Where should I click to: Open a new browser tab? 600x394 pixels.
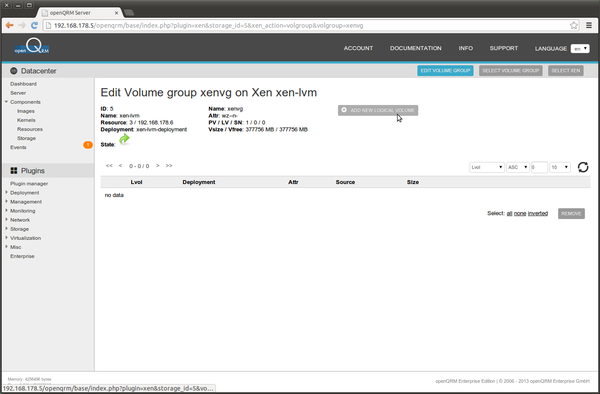tap(129, 13)
